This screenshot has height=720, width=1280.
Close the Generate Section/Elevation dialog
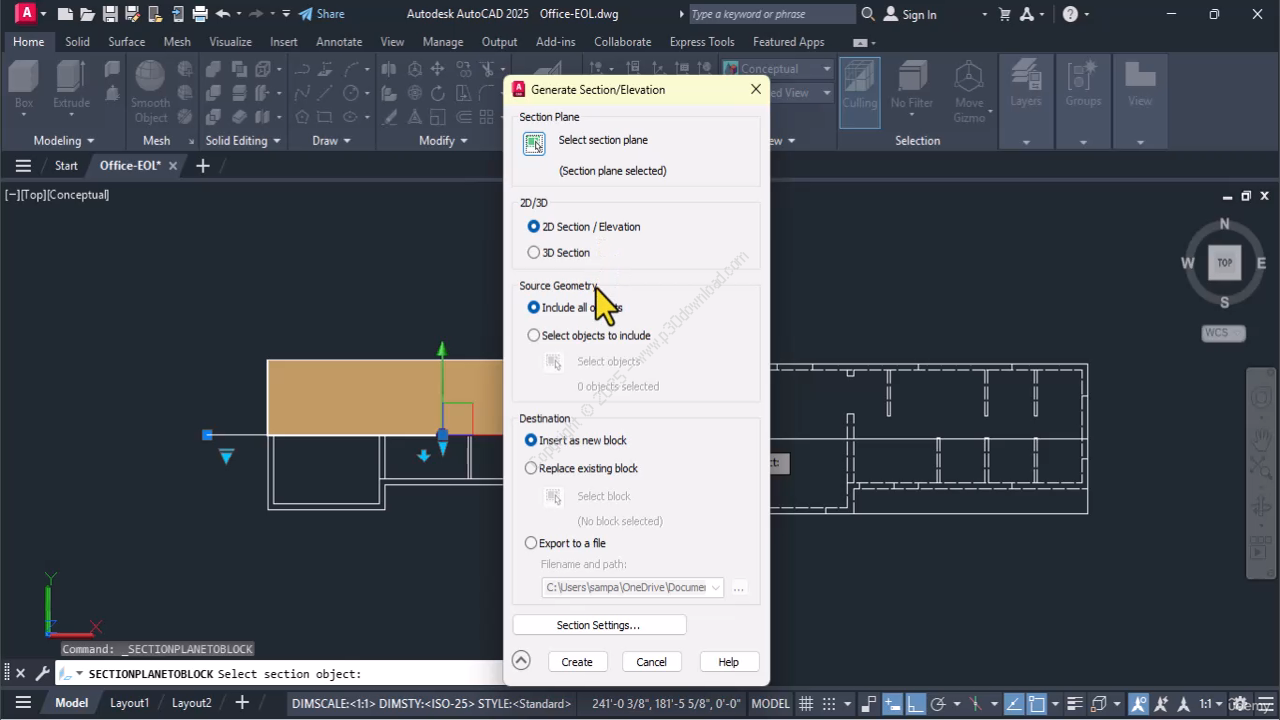pyautogui.click(x=756, y=89)
